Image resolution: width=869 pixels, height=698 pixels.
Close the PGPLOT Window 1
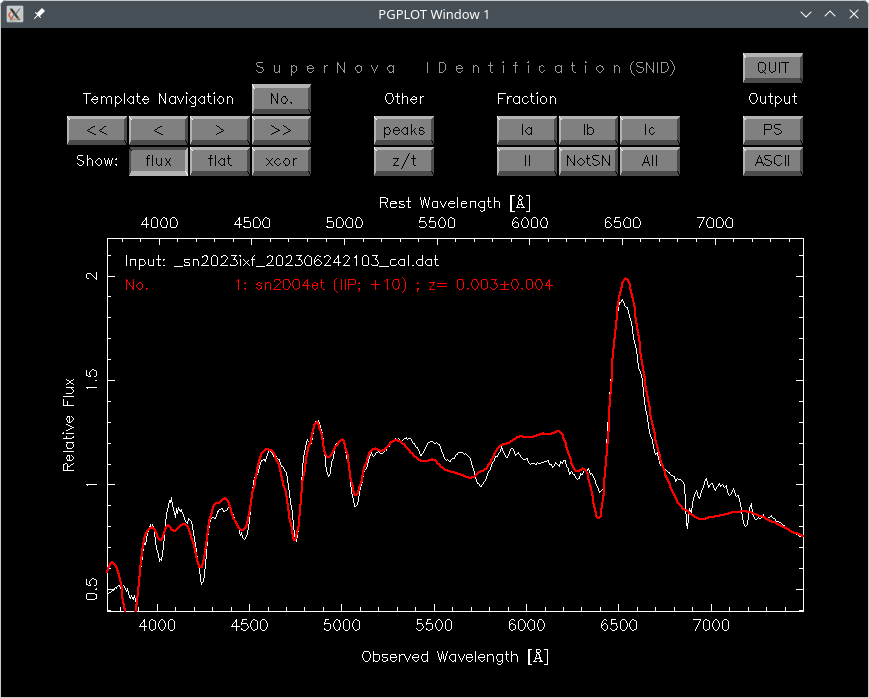(853, 14)
